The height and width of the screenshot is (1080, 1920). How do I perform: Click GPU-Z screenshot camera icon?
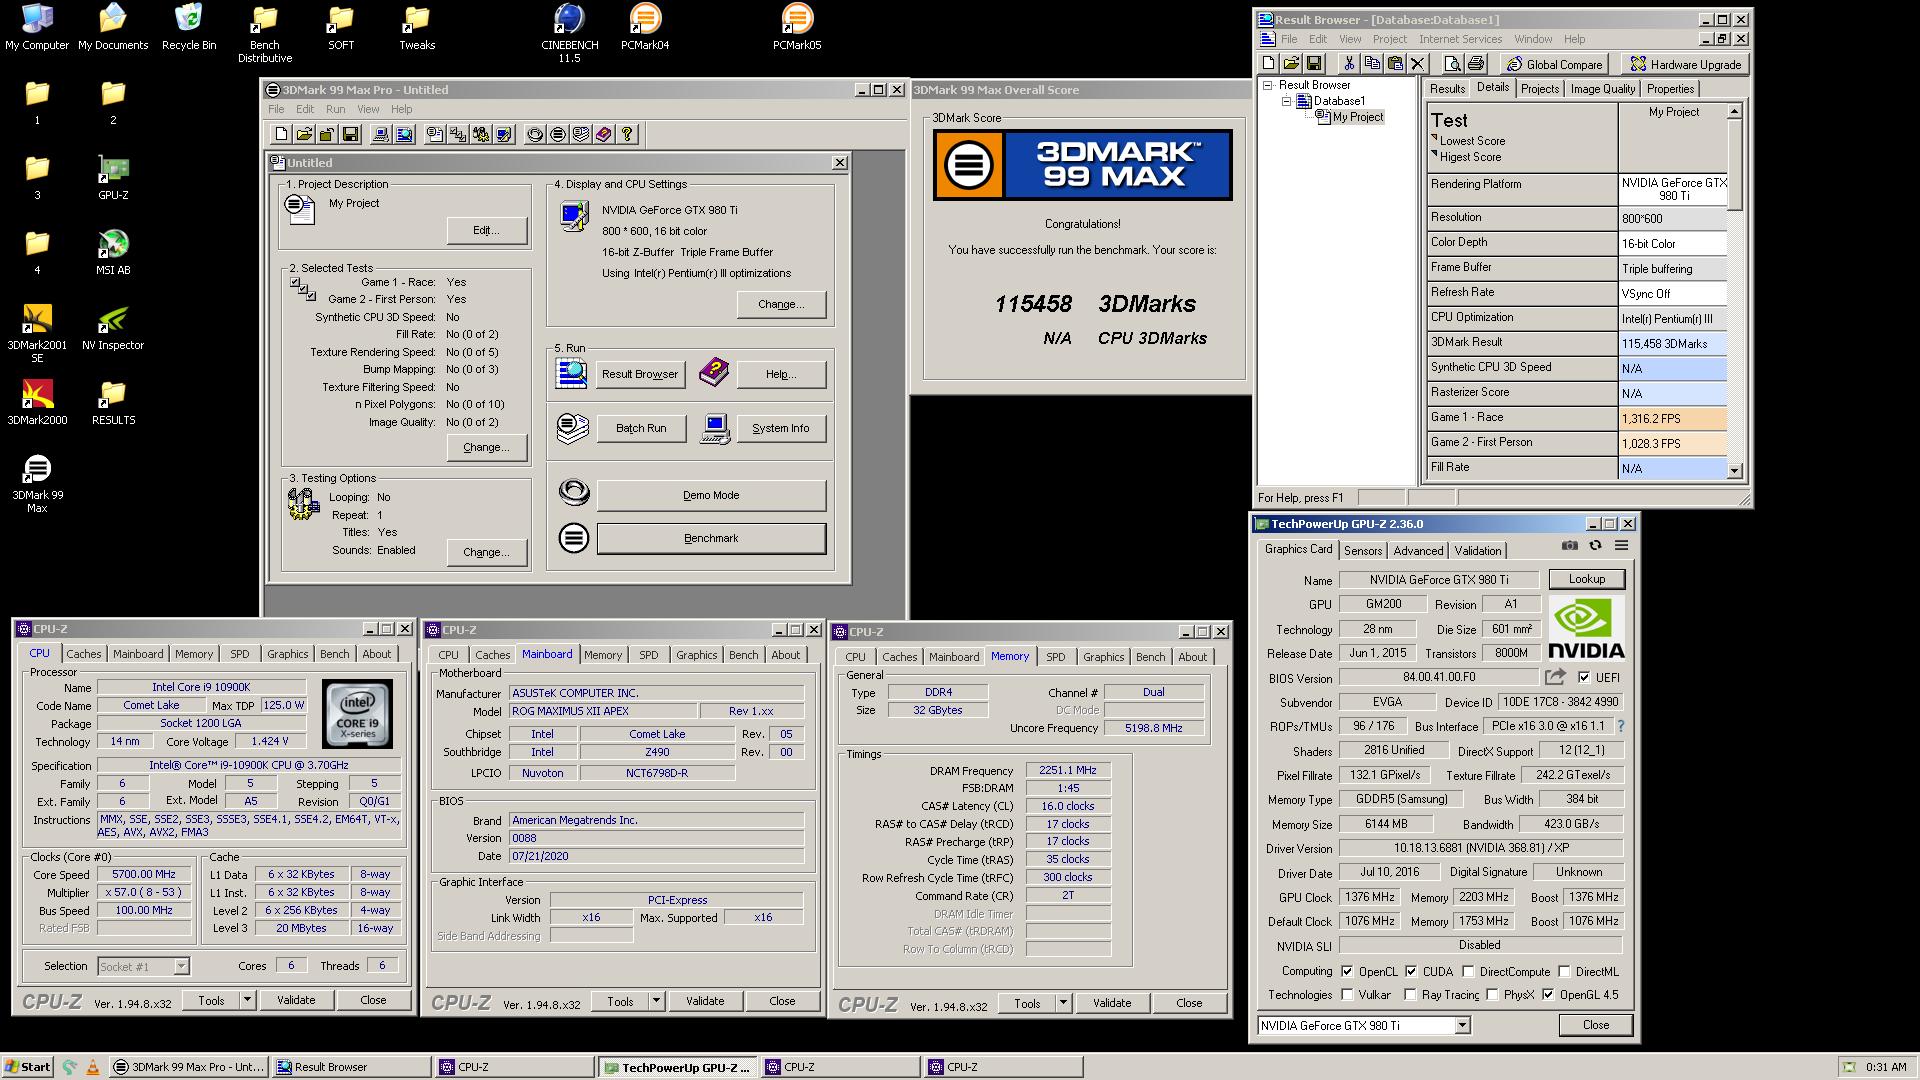pyautogui.click(x=1570, y=545)
